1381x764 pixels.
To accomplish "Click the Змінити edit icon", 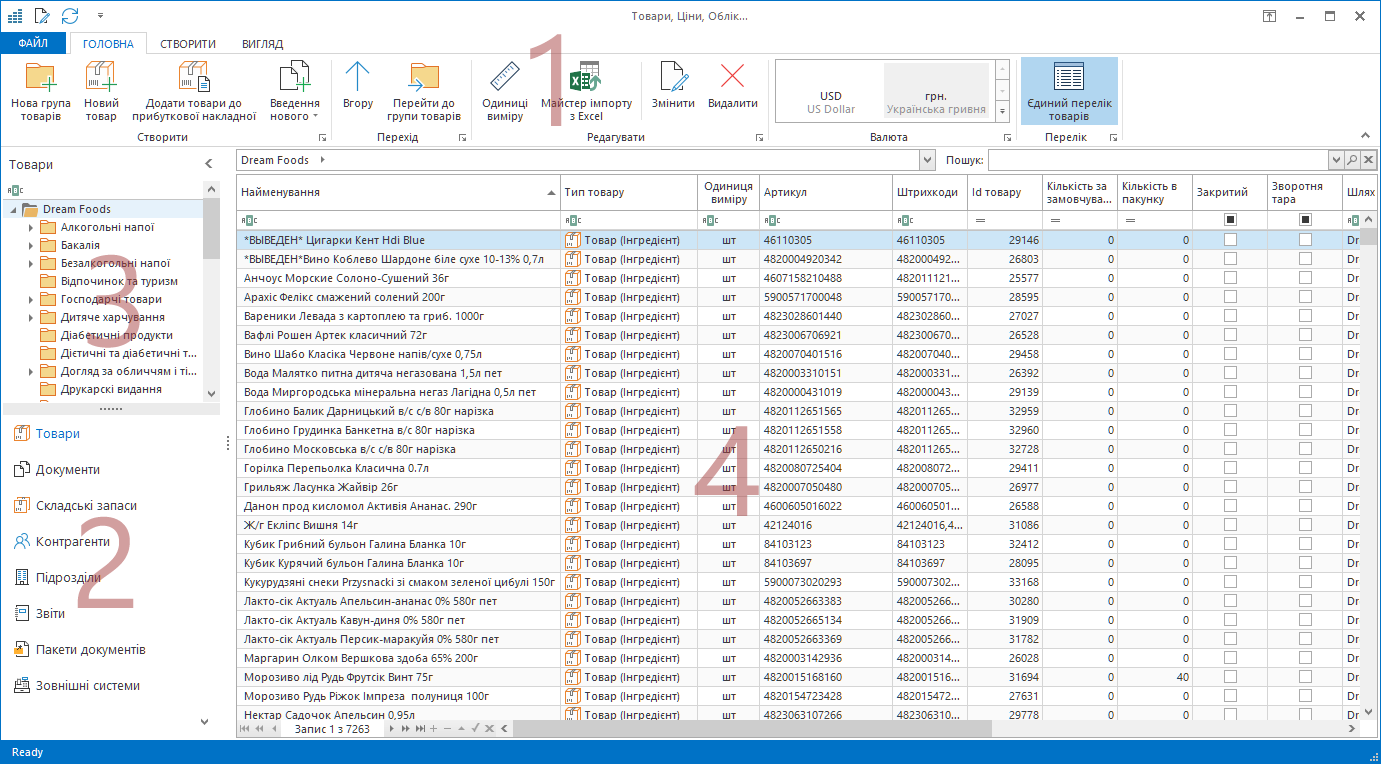I will pyautogui.click(x=673, y=78).
